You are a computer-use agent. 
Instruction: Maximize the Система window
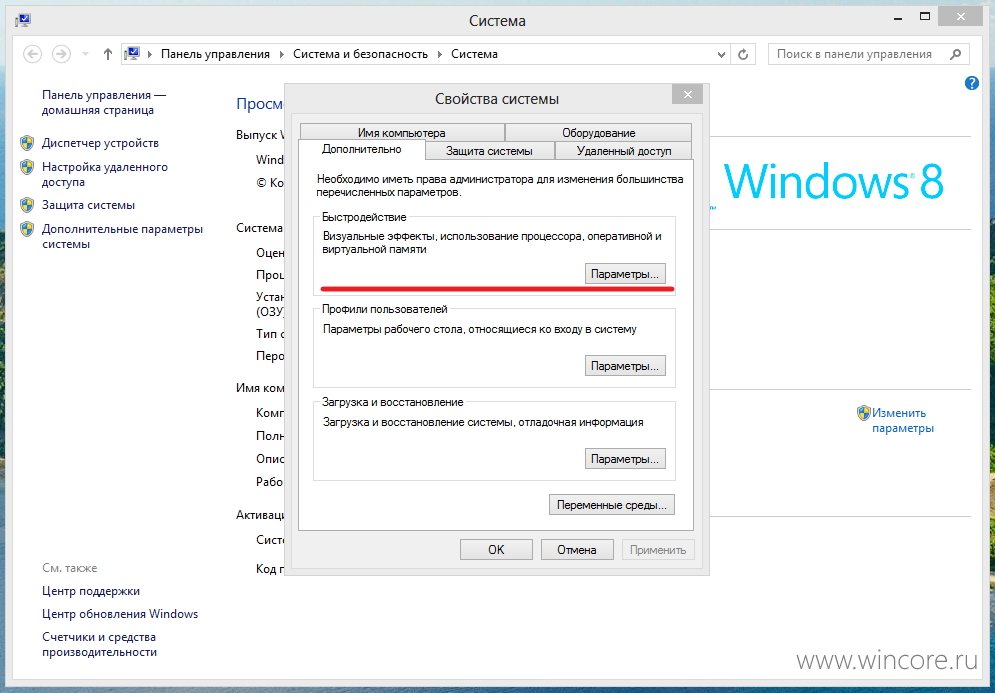tap(925, 17)
